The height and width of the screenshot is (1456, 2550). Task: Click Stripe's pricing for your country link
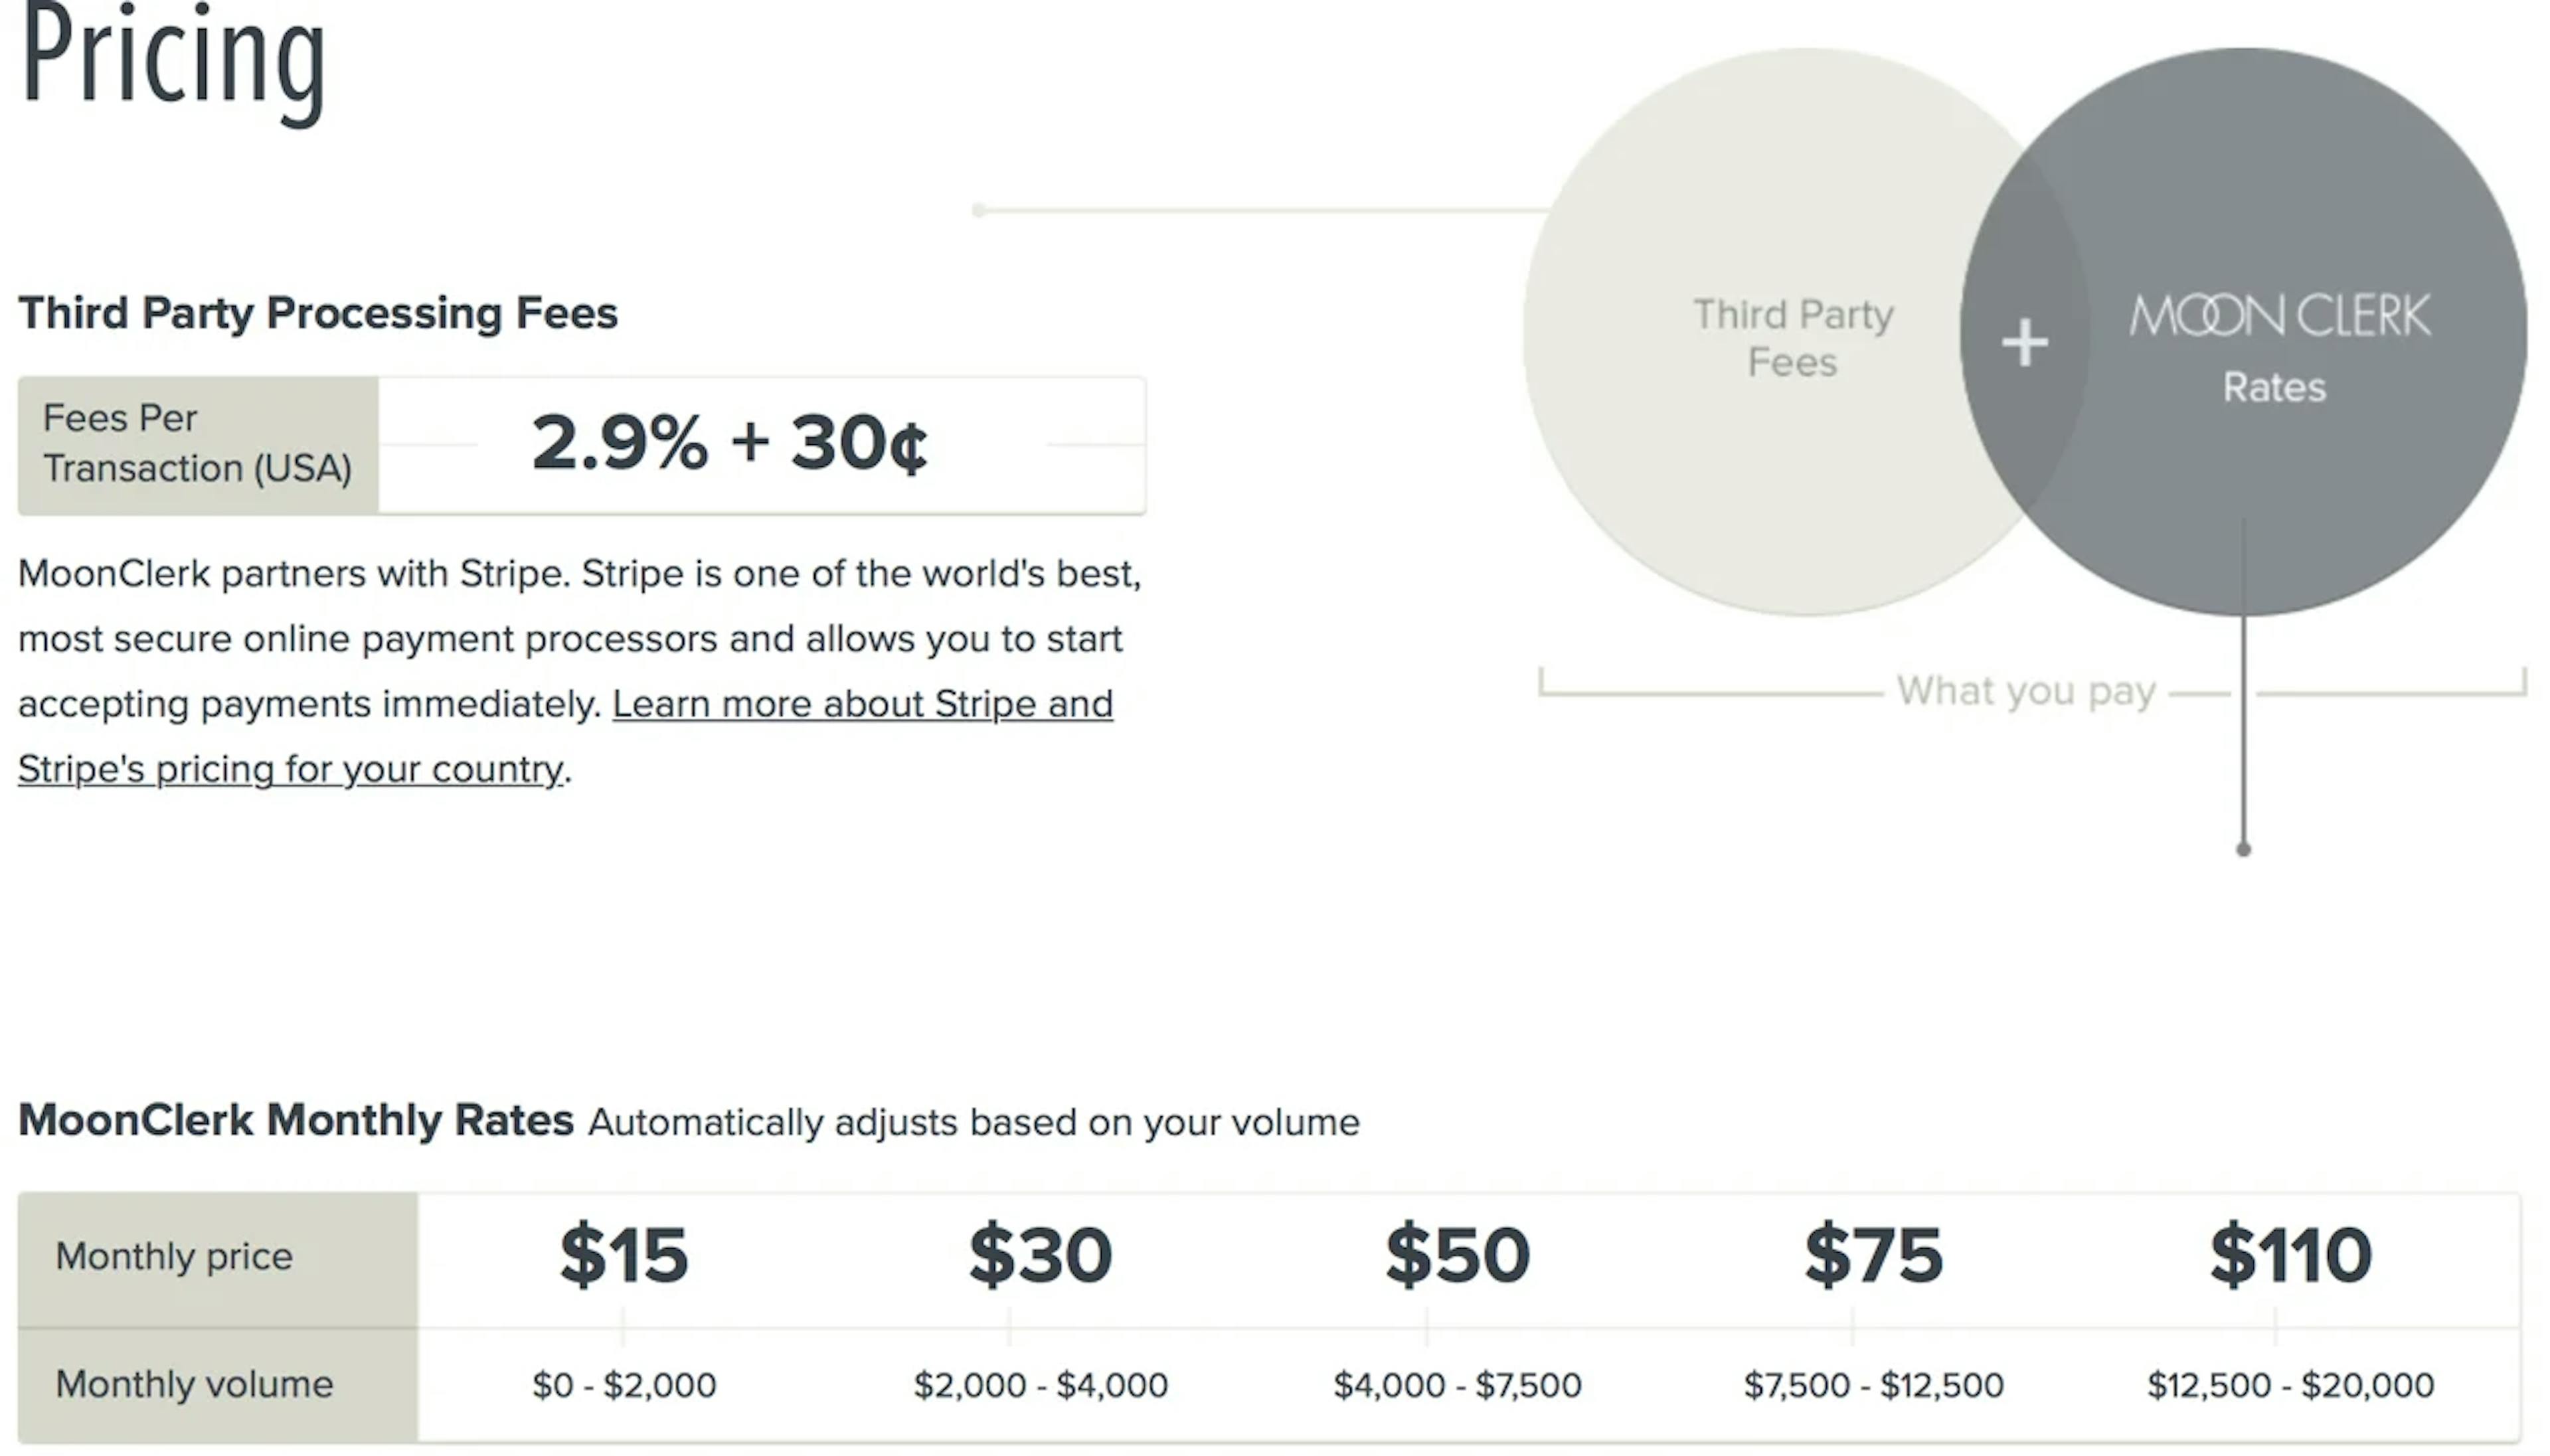click(290, 769)
